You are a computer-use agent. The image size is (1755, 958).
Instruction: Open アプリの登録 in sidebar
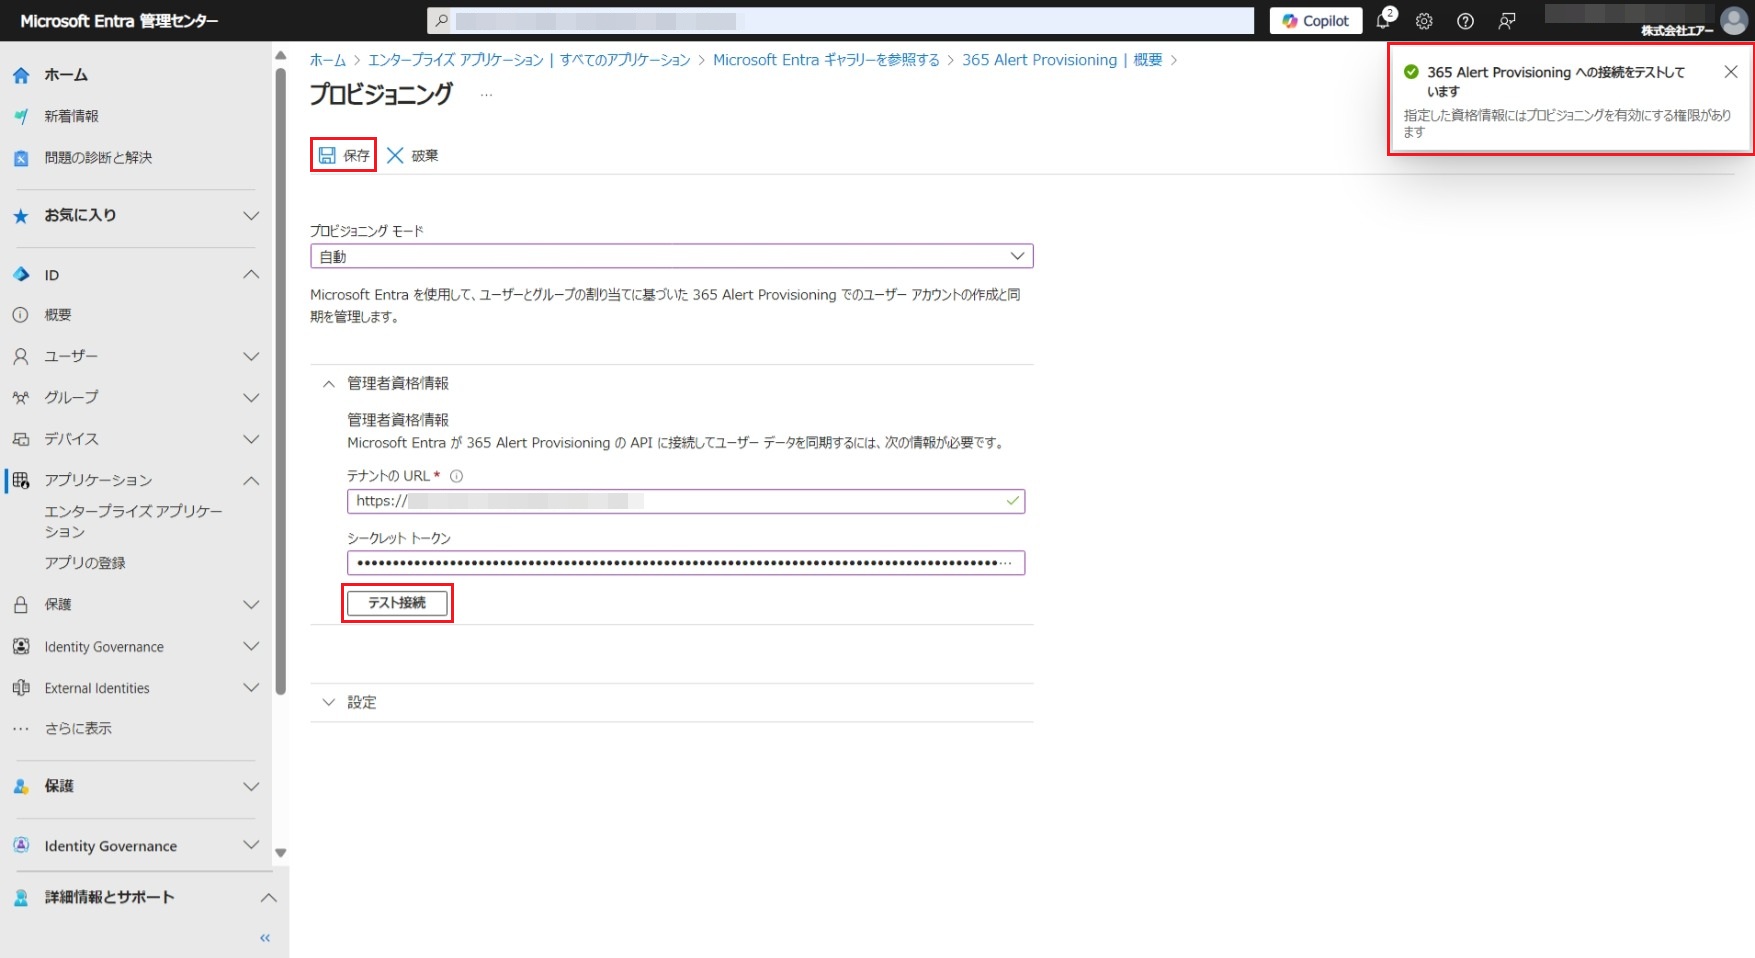(x=85, y=563)
